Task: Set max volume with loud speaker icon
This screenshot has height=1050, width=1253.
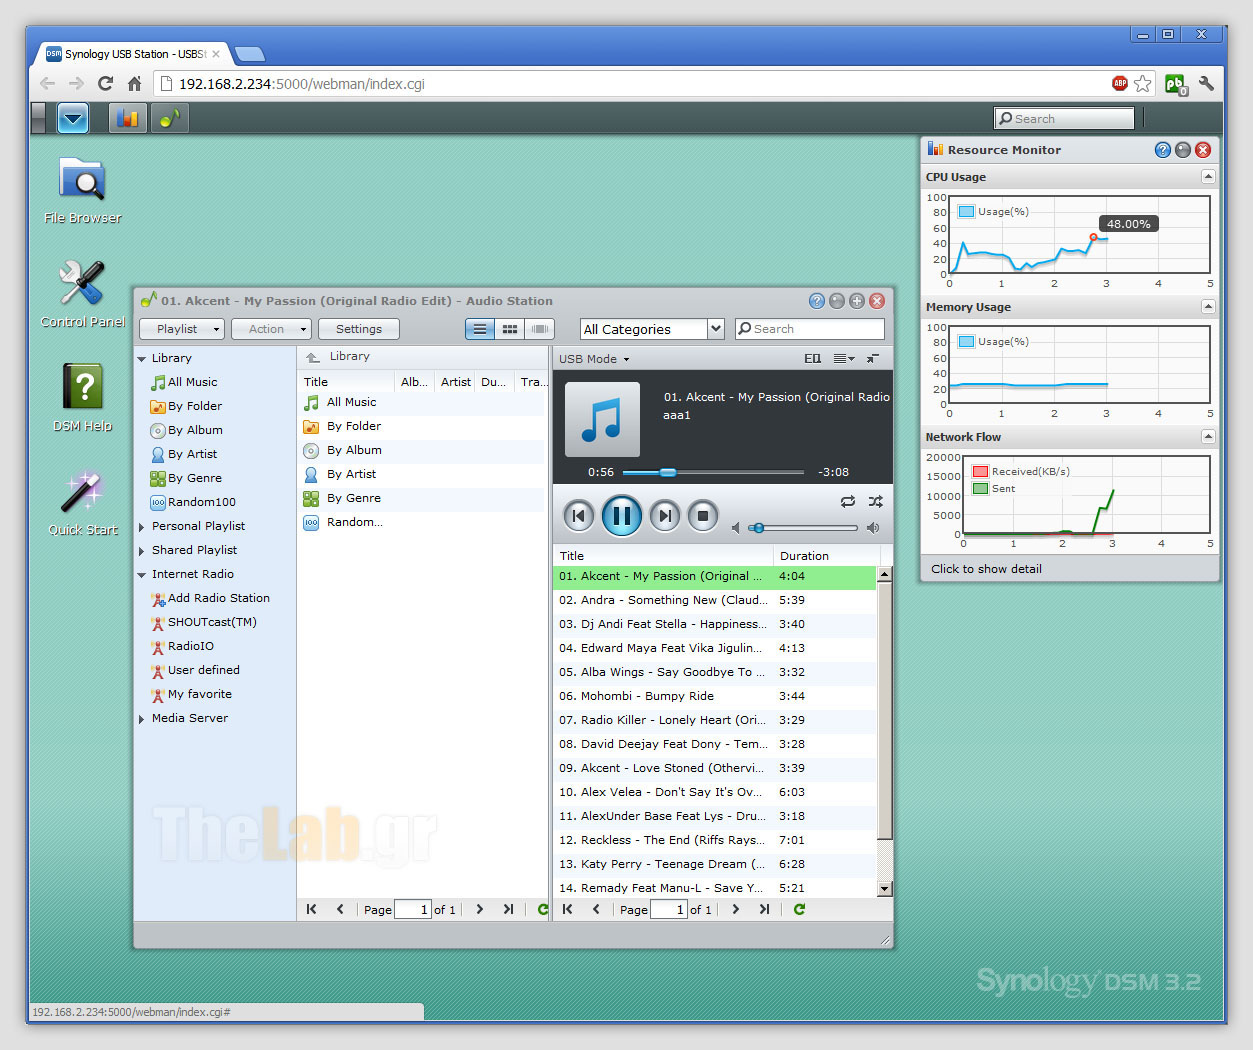Action: [x=873, y=528]
